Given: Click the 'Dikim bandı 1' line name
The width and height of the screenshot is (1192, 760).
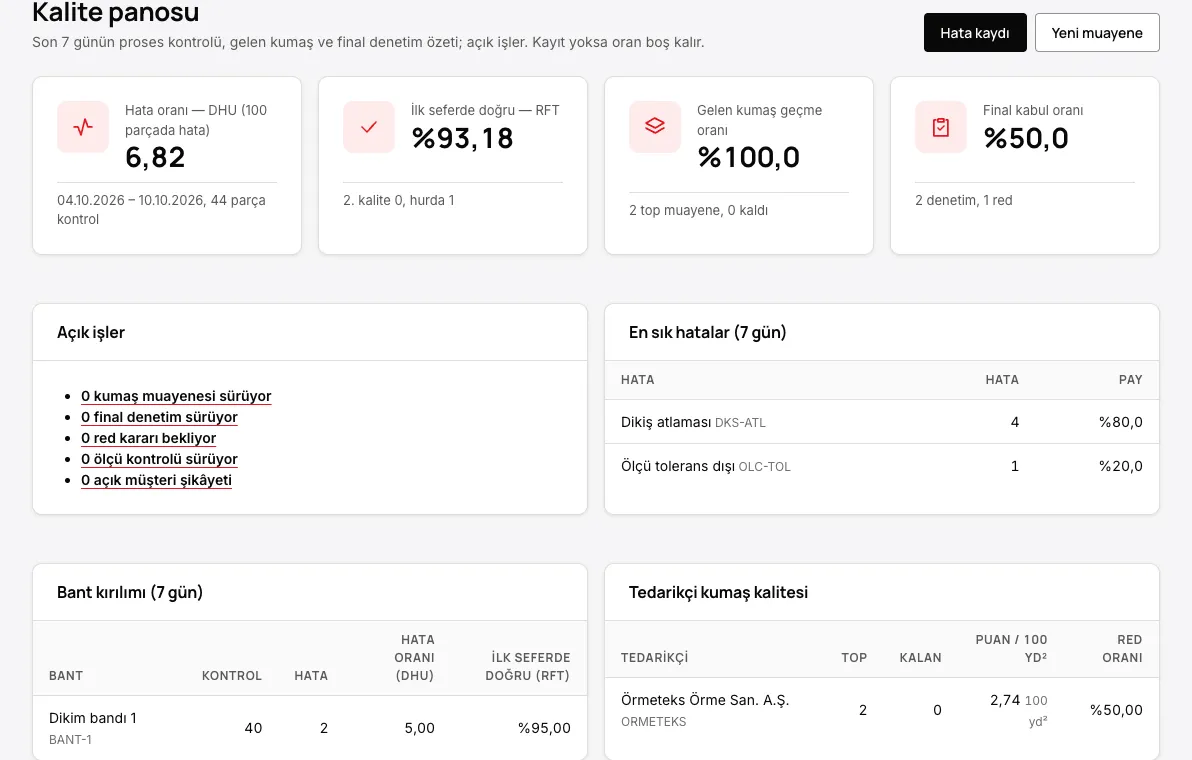Looking at the screenshot, I should [x=93, y=718].
